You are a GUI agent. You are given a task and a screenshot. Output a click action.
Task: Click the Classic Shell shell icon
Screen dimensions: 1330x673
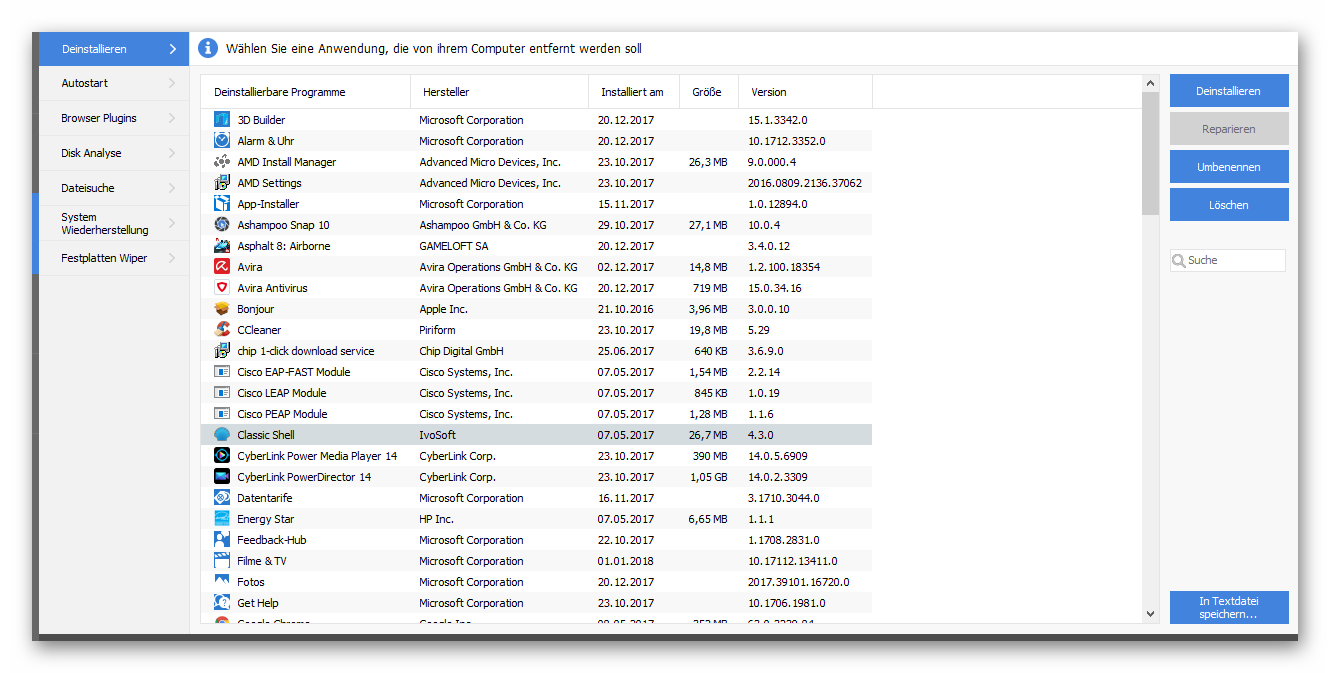coord(222,435)
